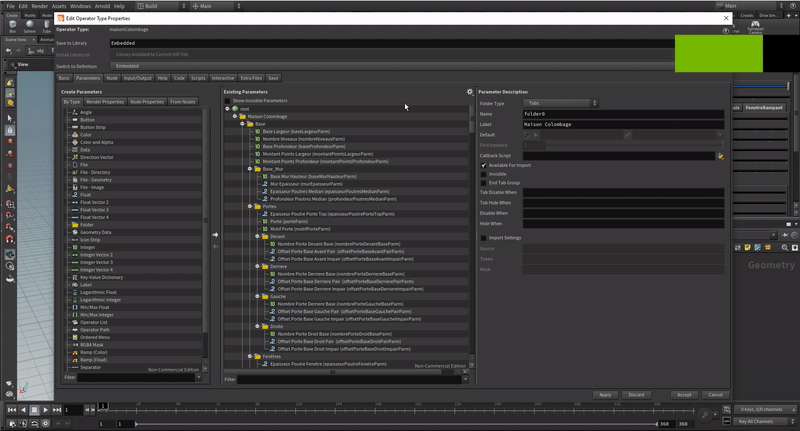Open the Folder Type Tabs dropdown
This screenshot has width=800, height=431.
point(560,103)
